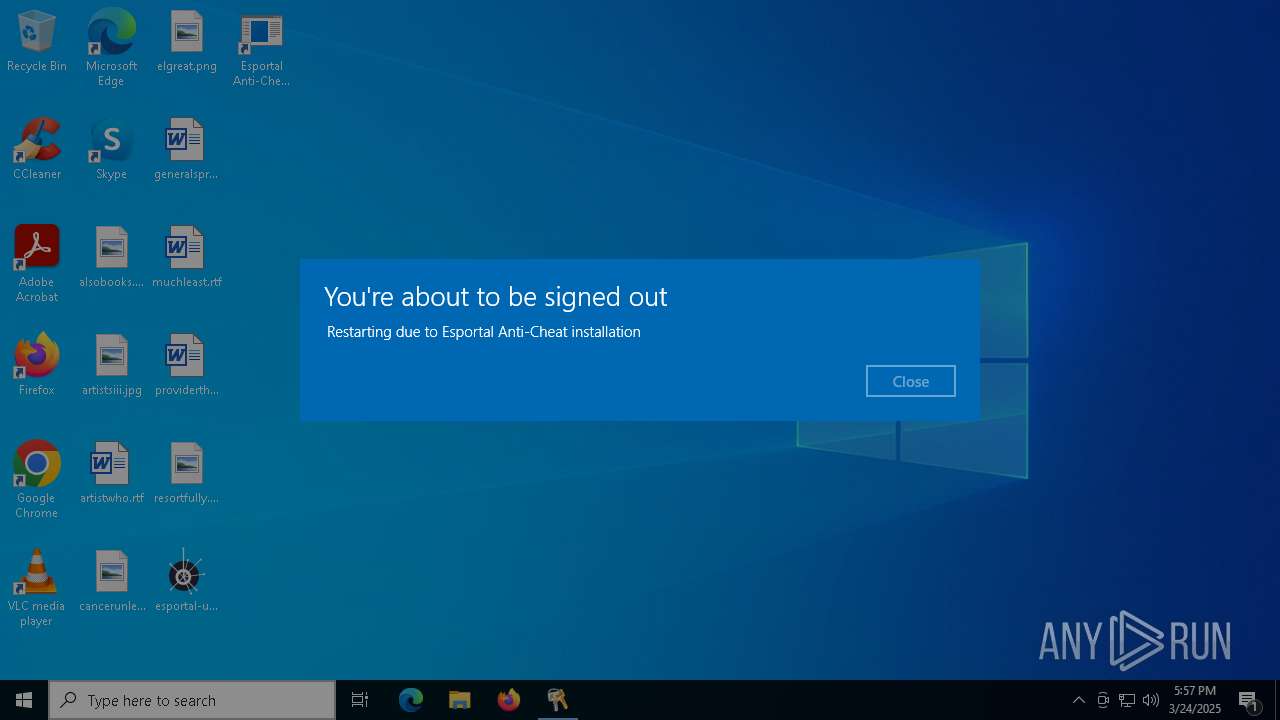Select the generalspr... Word document icon
Viewport: 1280px width, 720px height.
coord(186,150)
